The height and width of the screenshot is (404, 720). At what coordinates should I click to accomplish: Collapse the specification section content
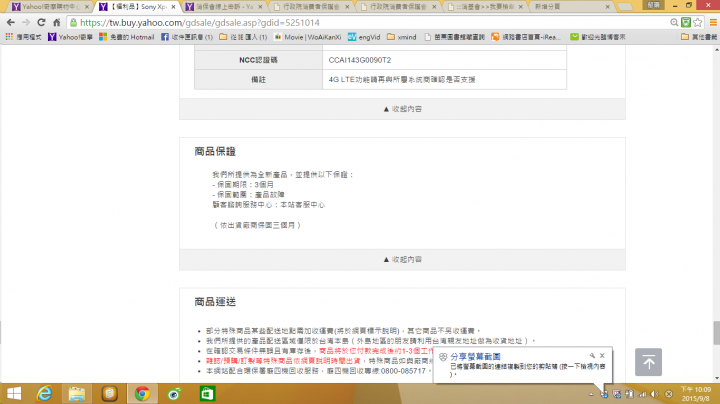pos(402,109)
